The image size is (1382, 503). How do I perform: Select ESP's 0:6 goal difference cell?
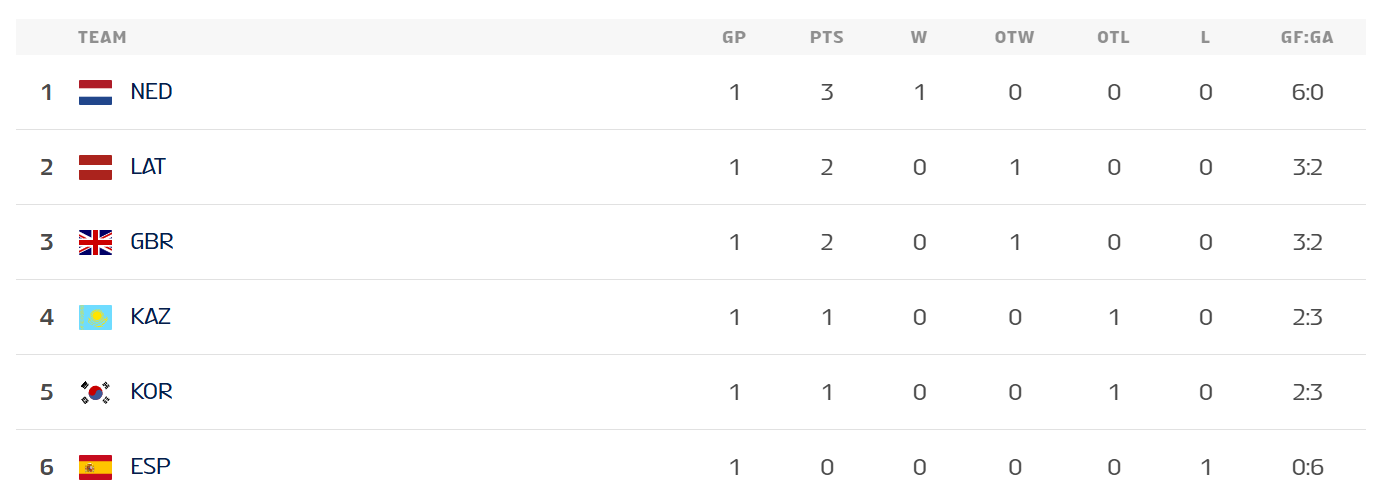coord(1307,467)
